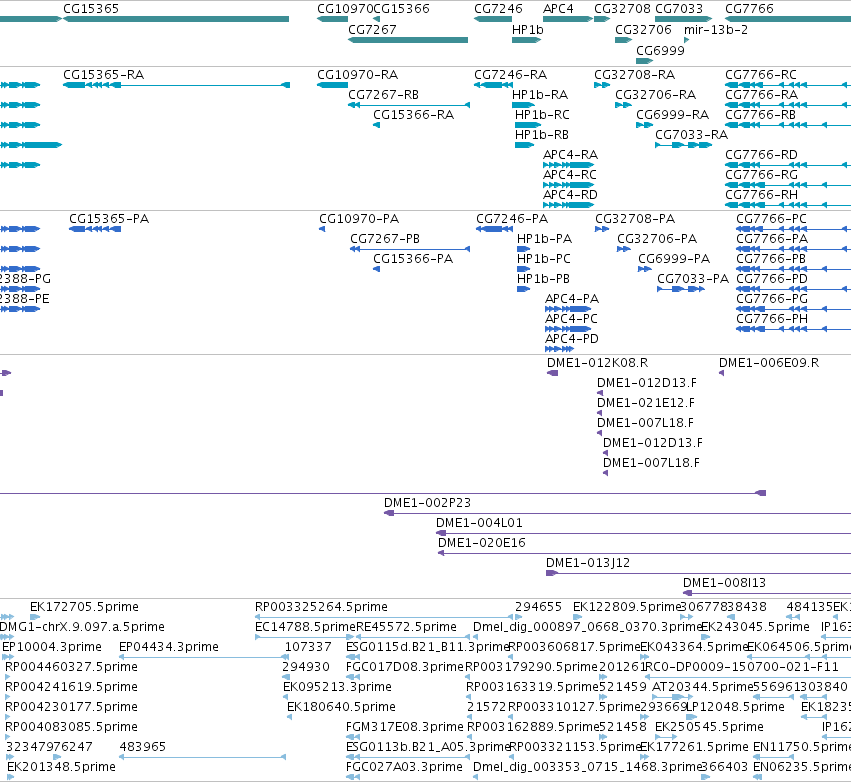
Task: Open the HP1b gene label in the top track
Action: (528, 29)
